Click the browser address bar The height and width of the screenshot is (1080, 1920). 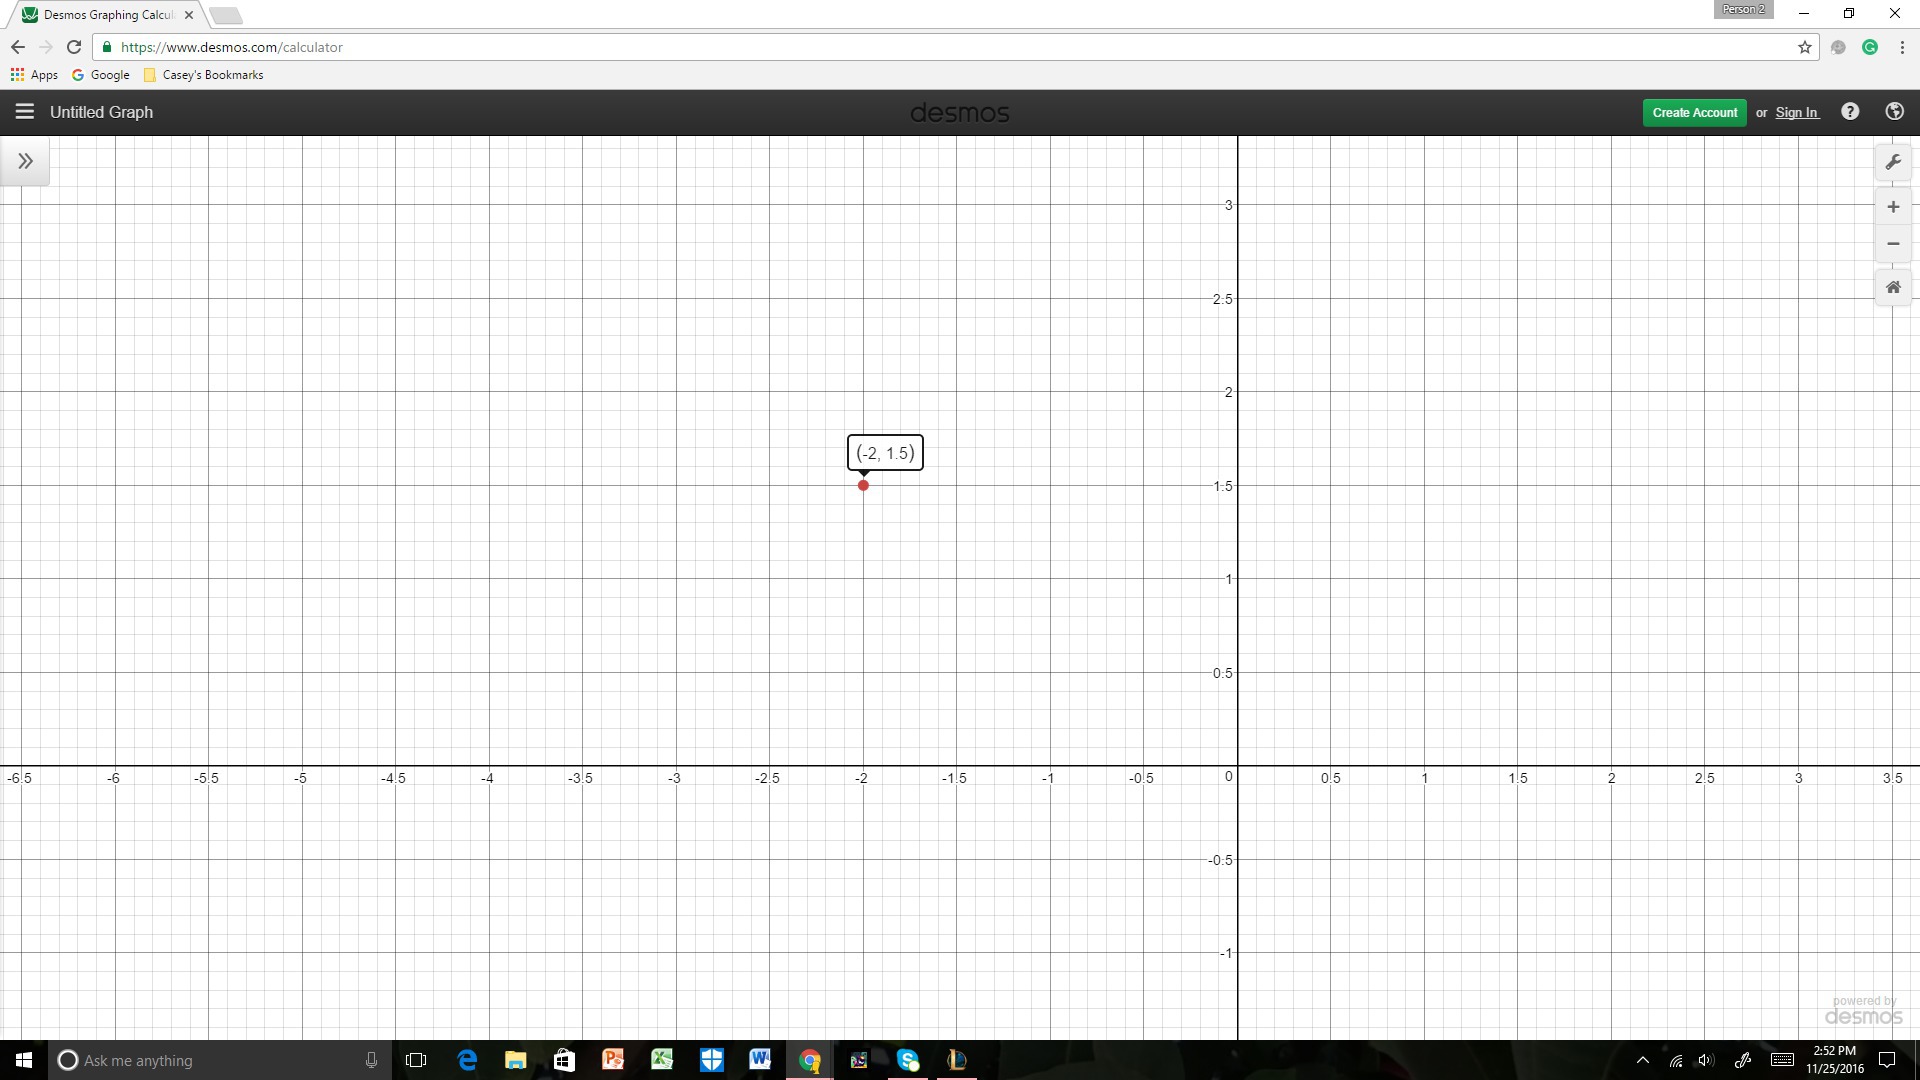pyautogui.click(x=900, y=47)
